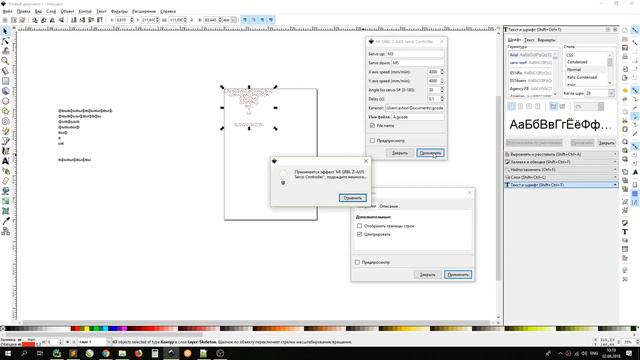
Task: Select the ellipse tool
Action: tap(5, 101)
